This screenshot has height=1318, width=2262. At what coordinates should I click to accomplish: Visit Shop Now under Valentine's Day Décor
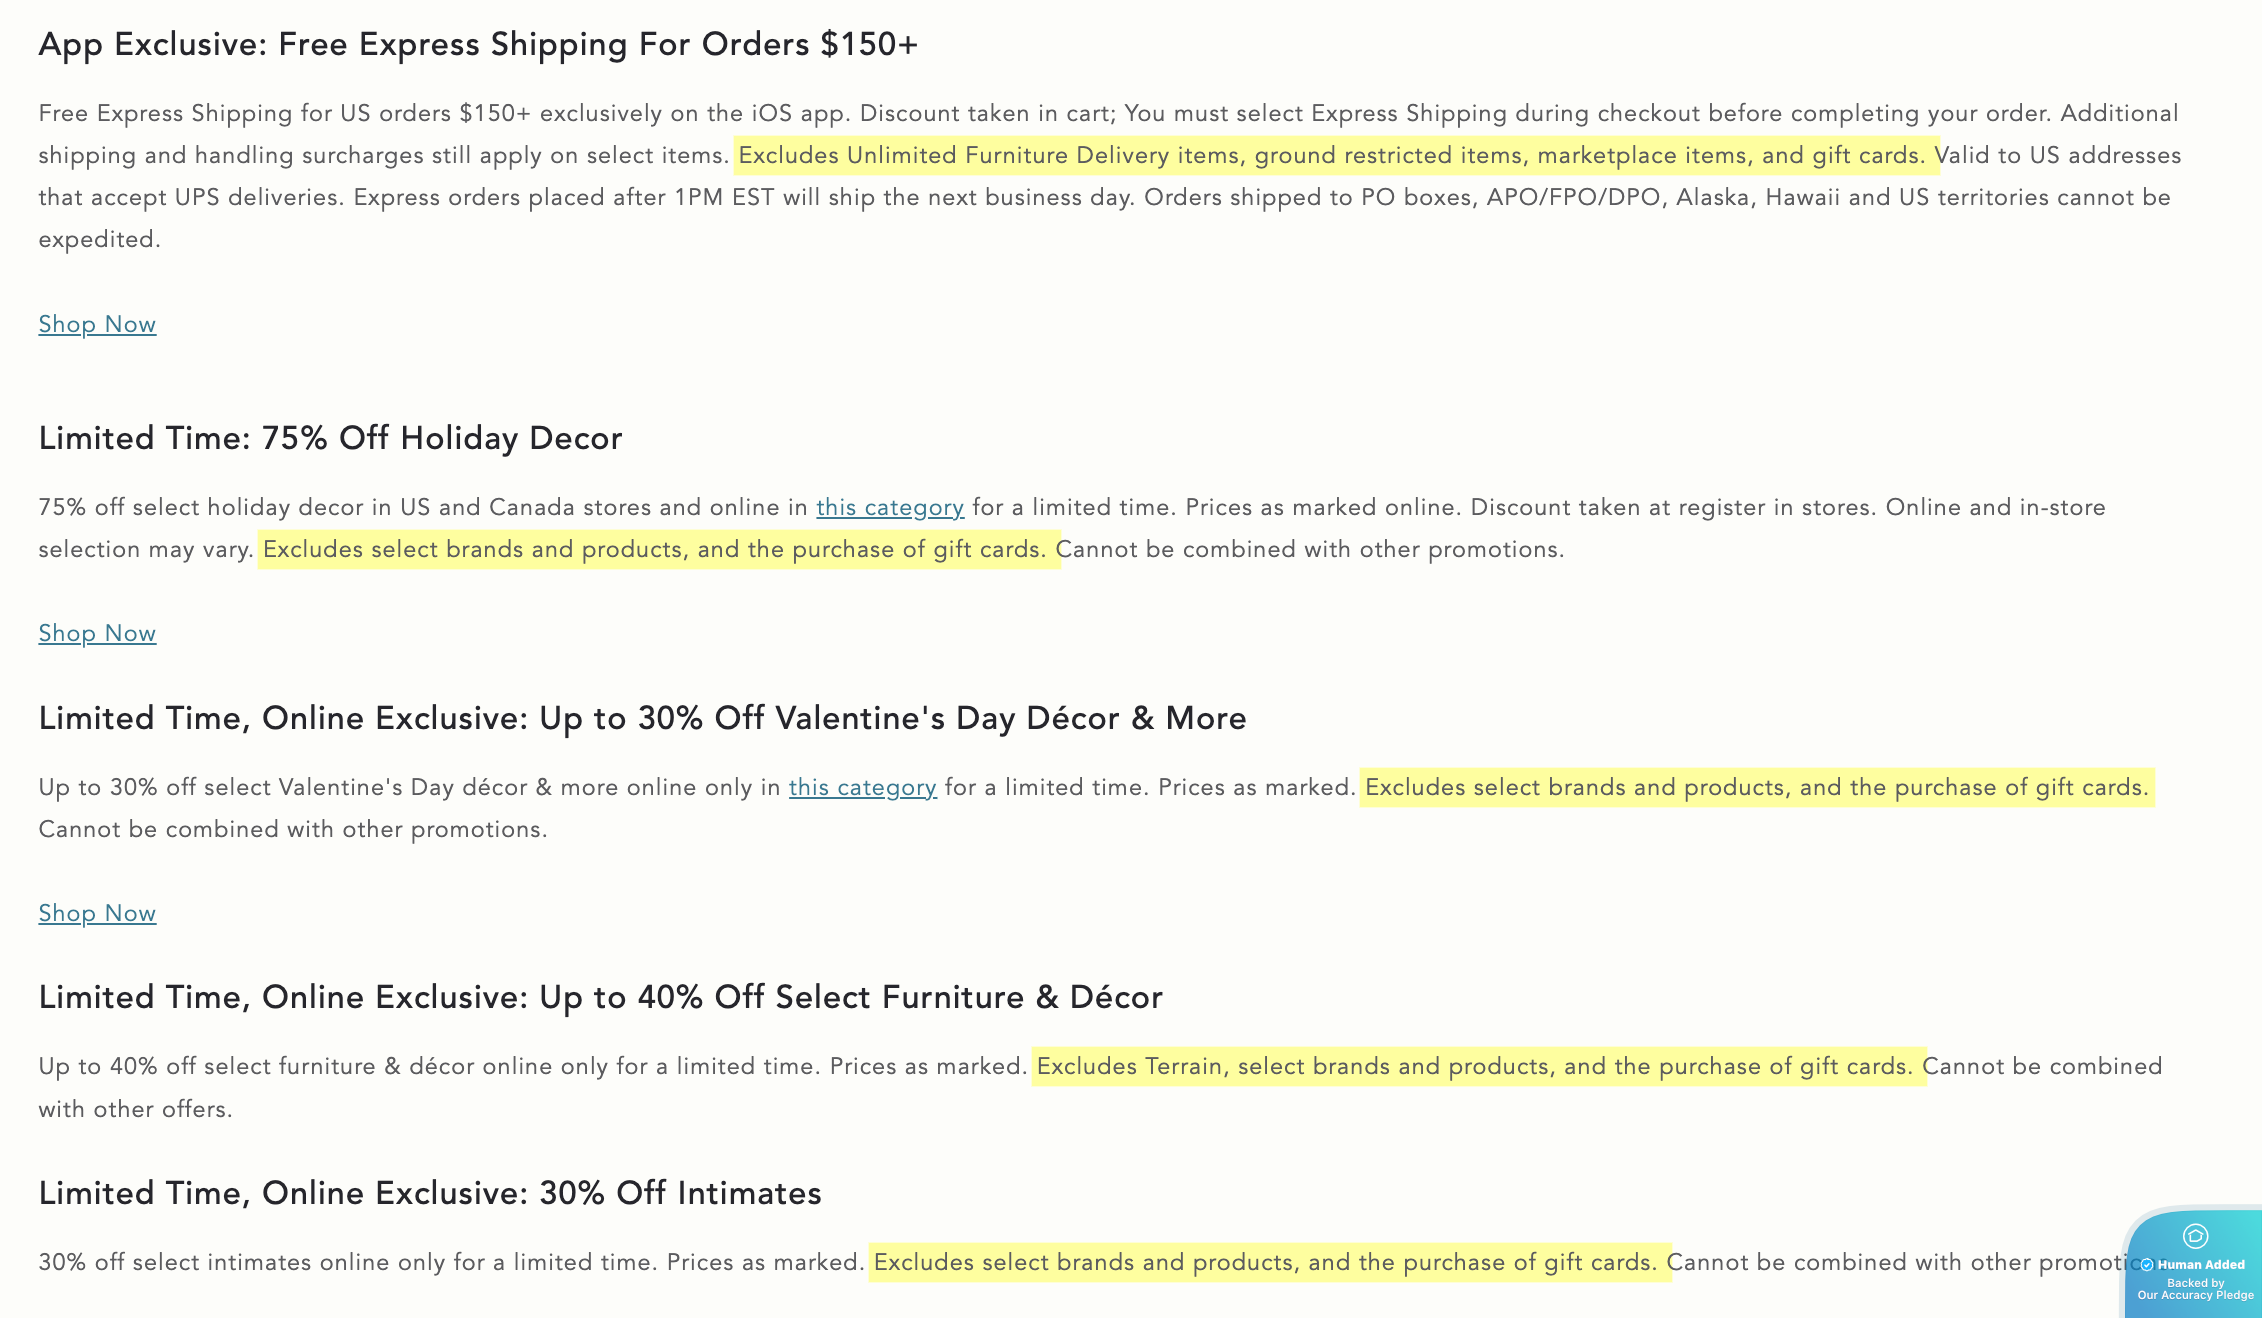point(97,913)
